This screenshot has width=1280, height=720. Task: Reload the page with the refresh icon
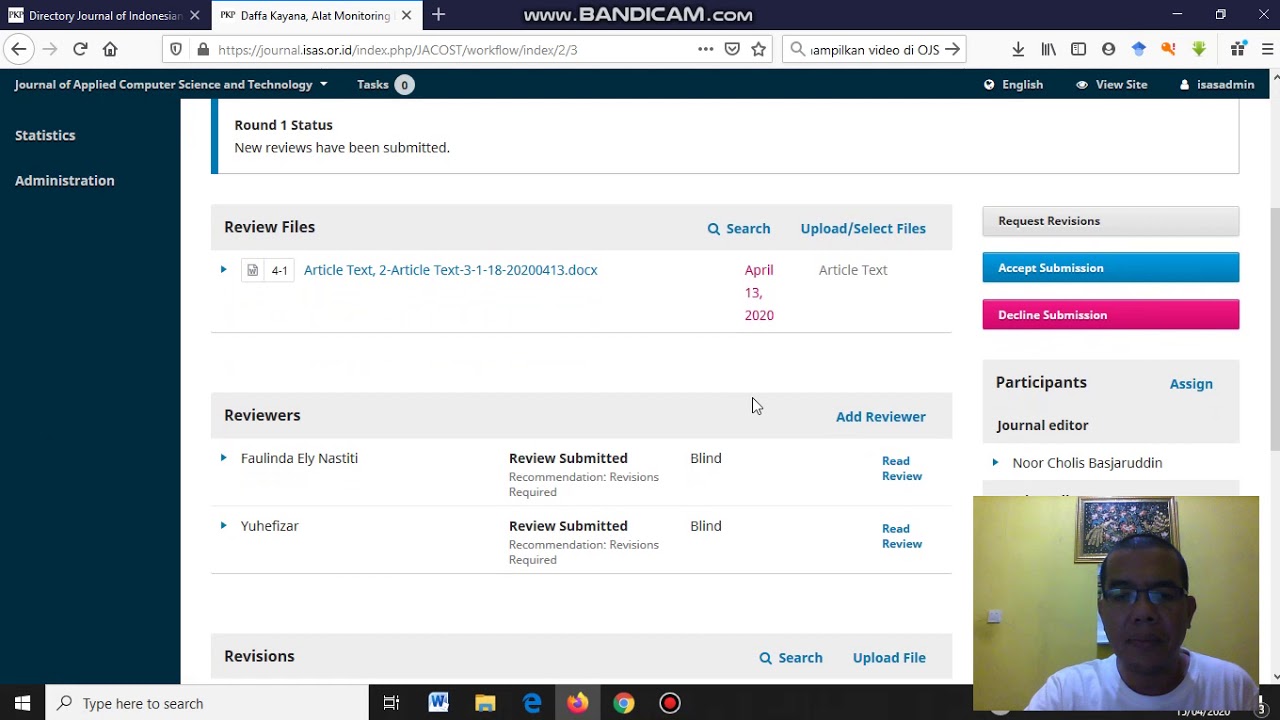click(x=80, y=49)
